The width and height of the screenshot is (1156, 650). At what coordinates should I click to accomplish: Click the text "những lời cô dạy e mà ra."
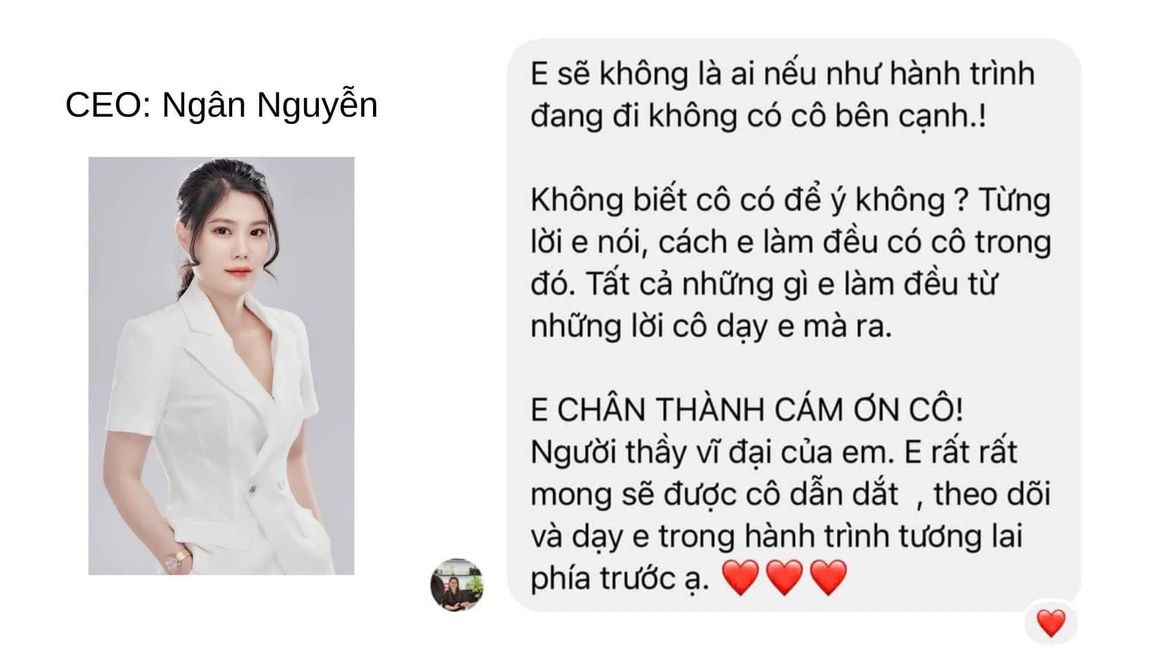(711, 326)
